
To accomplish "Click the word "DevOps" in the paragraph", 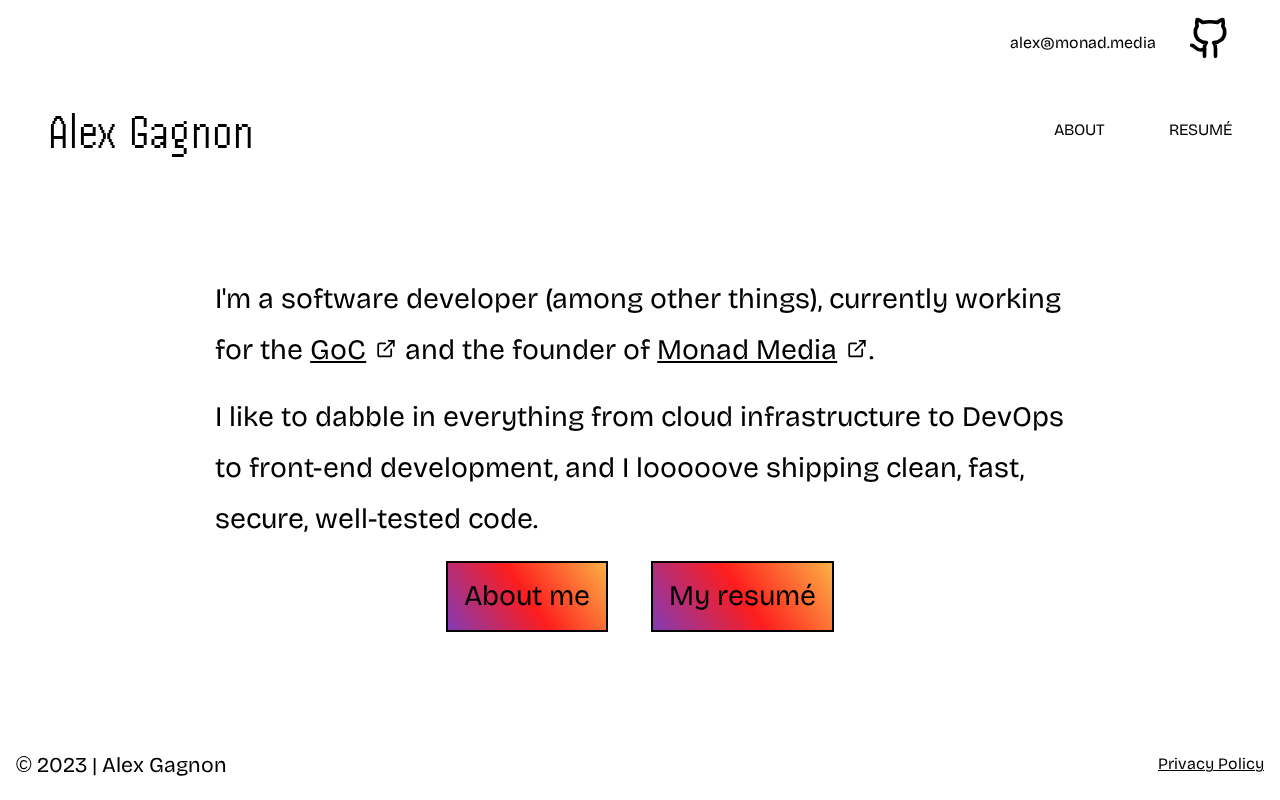I will [1012, 416].
